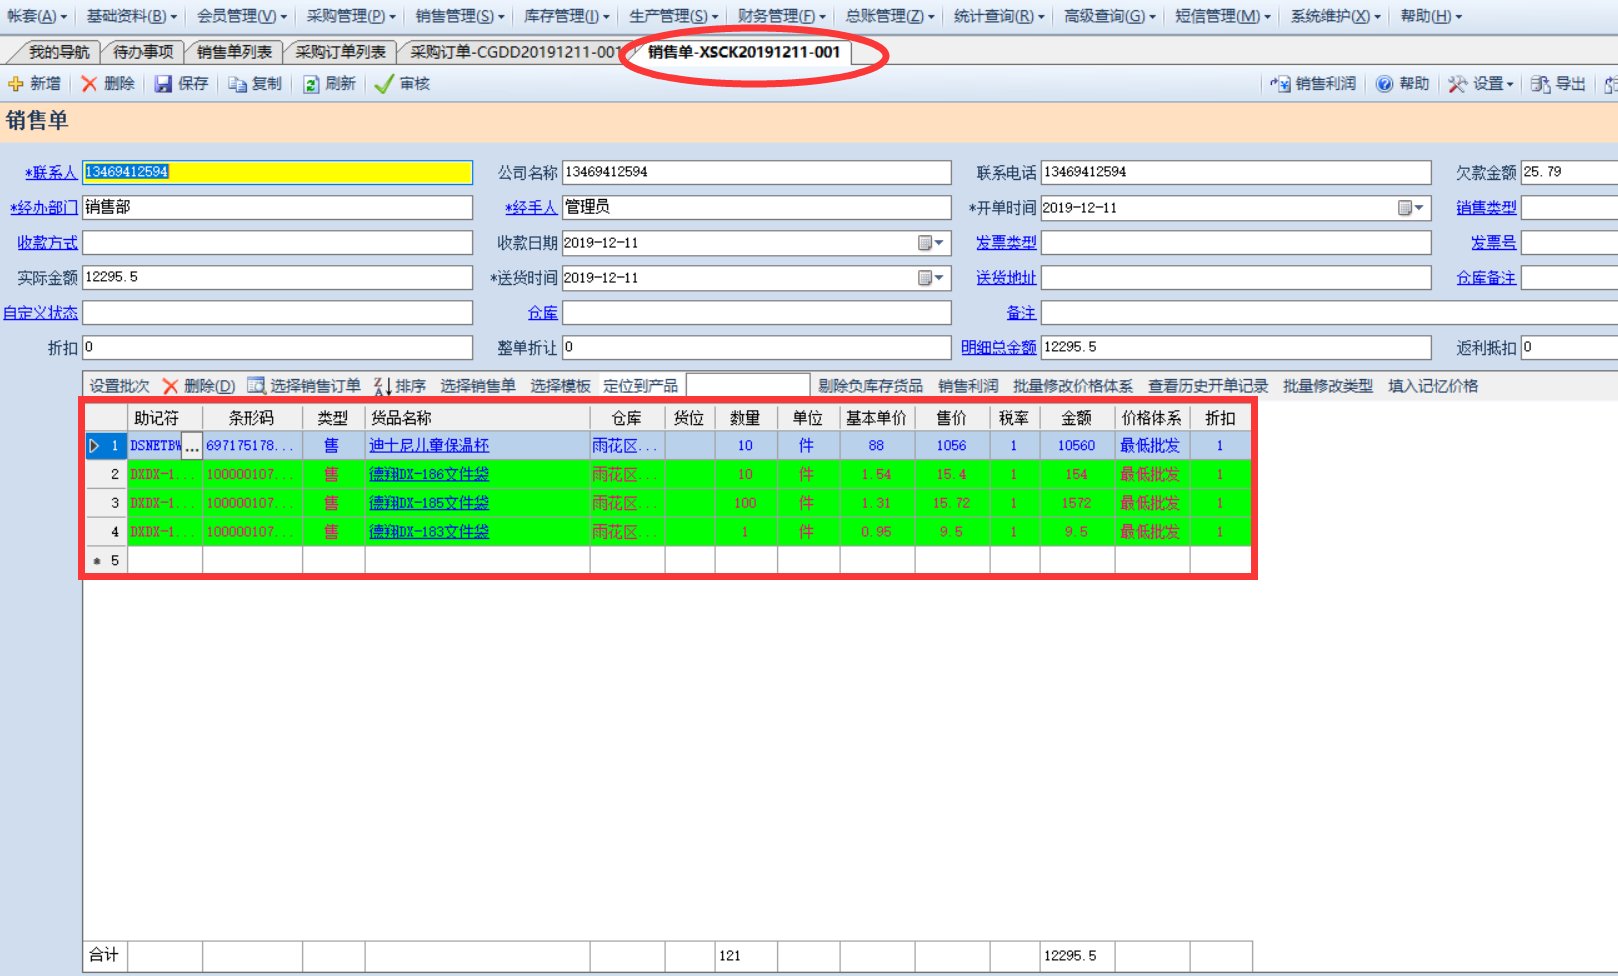Image resolution: width=1618 pixels, height=976 pixels.
Task: Open the 财务管理(F) menu
Action: (781, 16)
